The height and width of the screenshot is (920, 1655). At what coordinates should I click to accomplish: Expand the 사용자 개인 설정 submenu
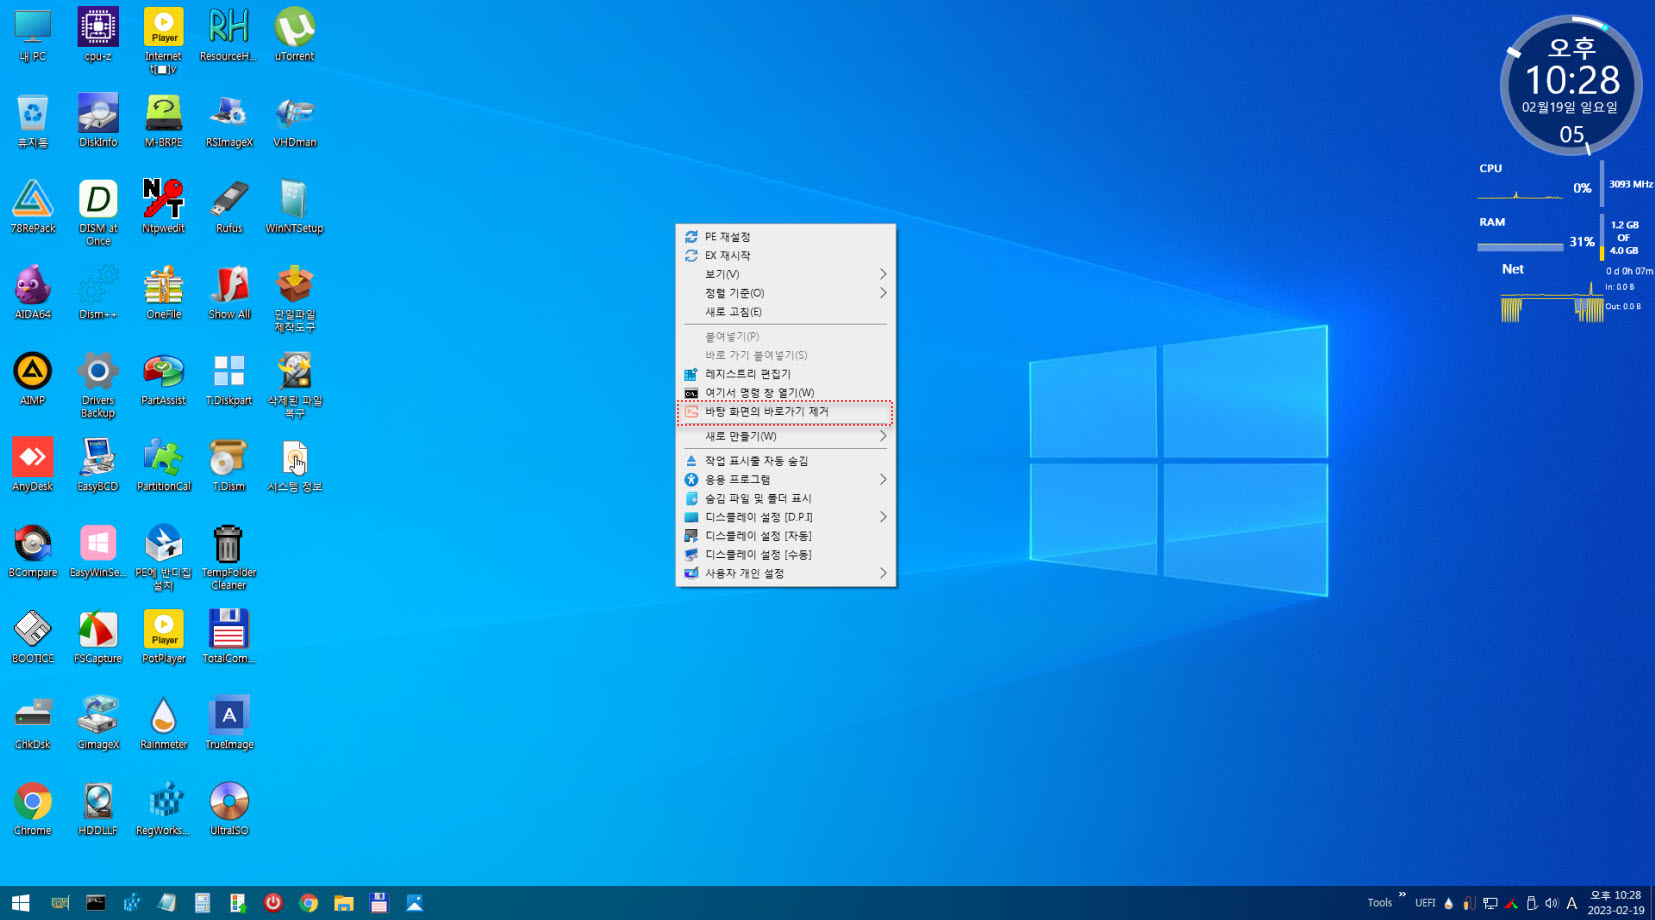pos(785,573)
